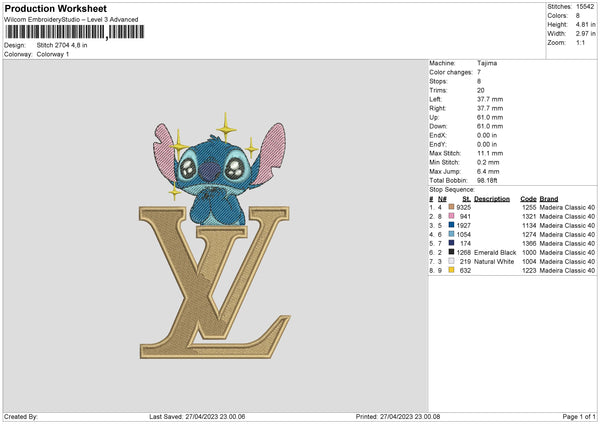Click the tan color swatch for thread 1255
This screenshot has height=424, width=600.
451,207
